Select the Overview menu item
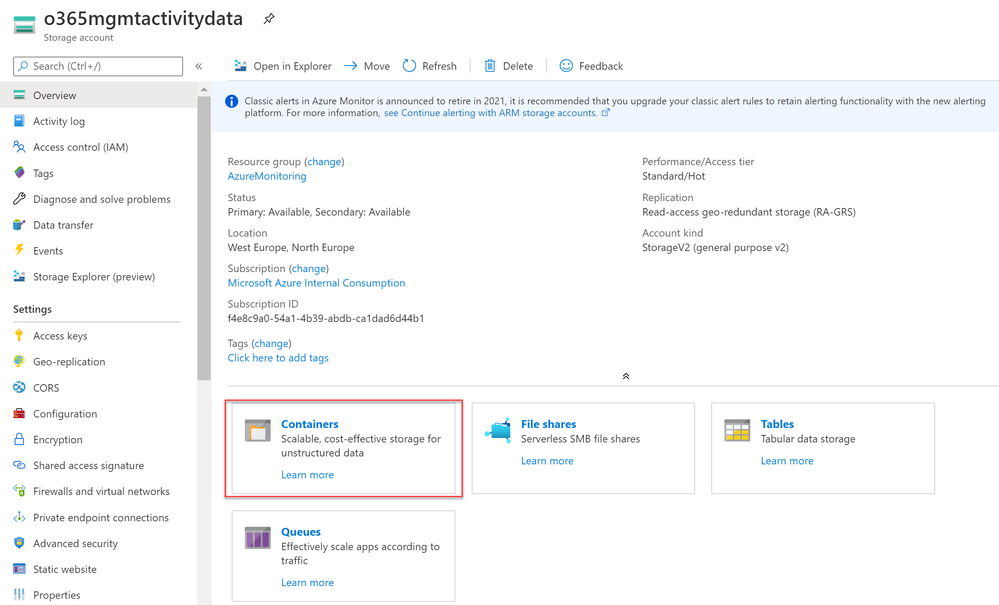The width and height of the screenshot is (999, 605). (98, 96)
